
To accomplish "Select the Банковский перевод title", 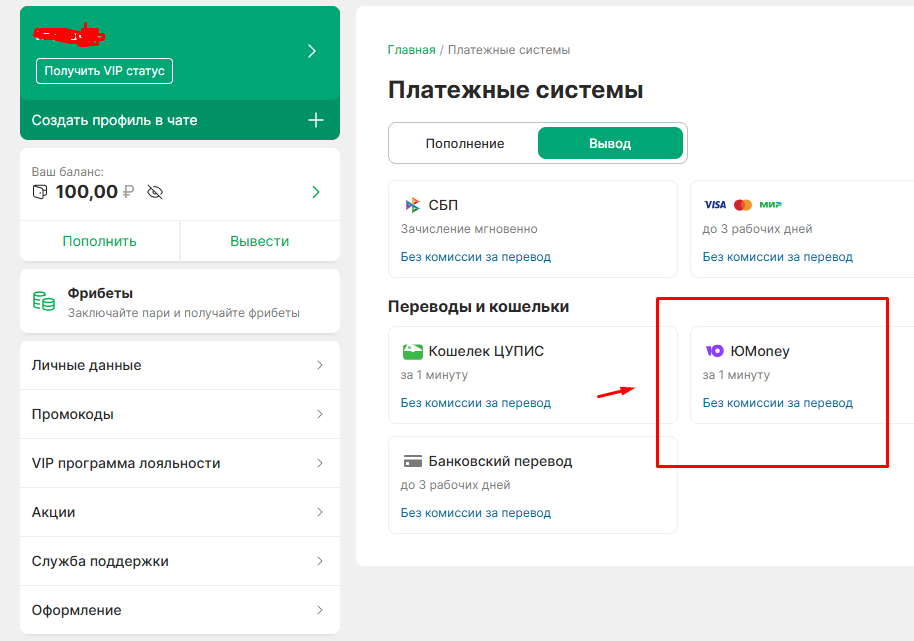I will point(500,462).
